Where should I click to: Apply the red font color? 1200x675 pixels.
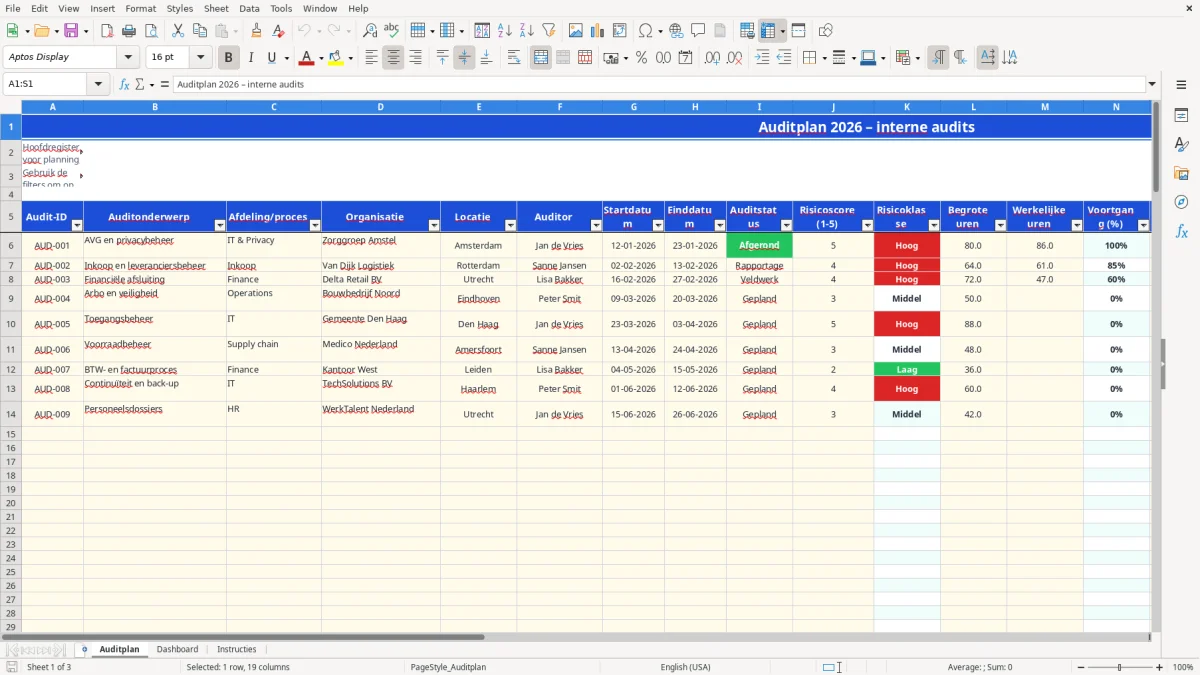click(x=307, y=58)
